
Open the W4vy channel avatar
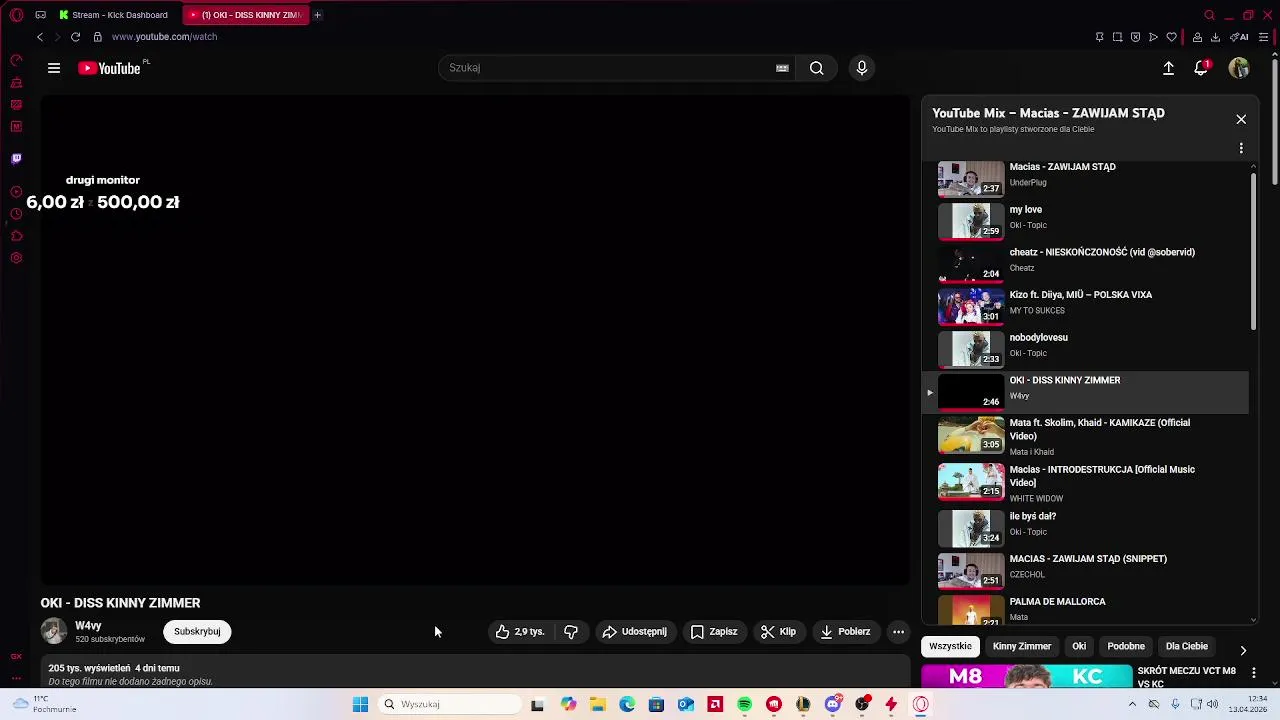click(54, 631)
